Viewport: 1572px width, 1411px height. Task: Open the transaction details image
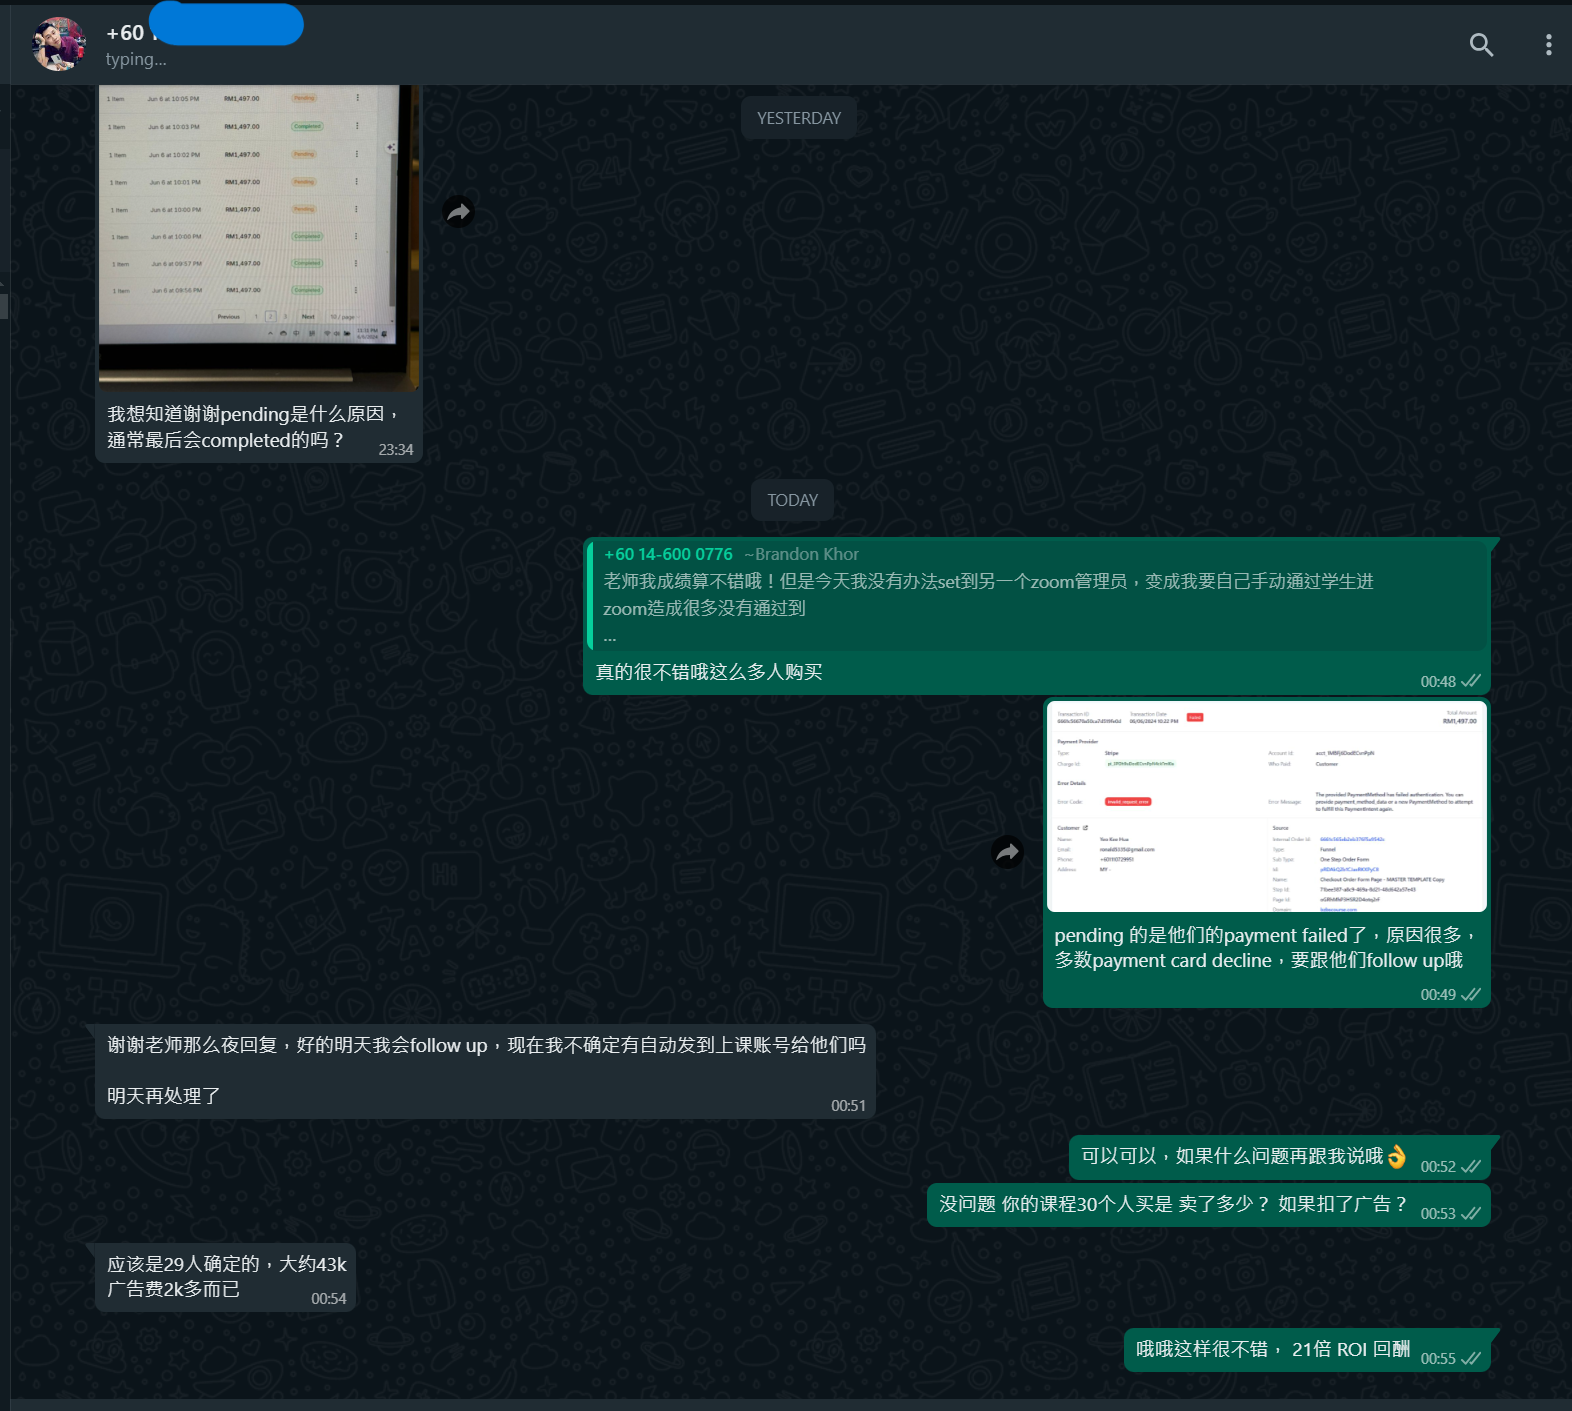click(x=1266, y=806)
